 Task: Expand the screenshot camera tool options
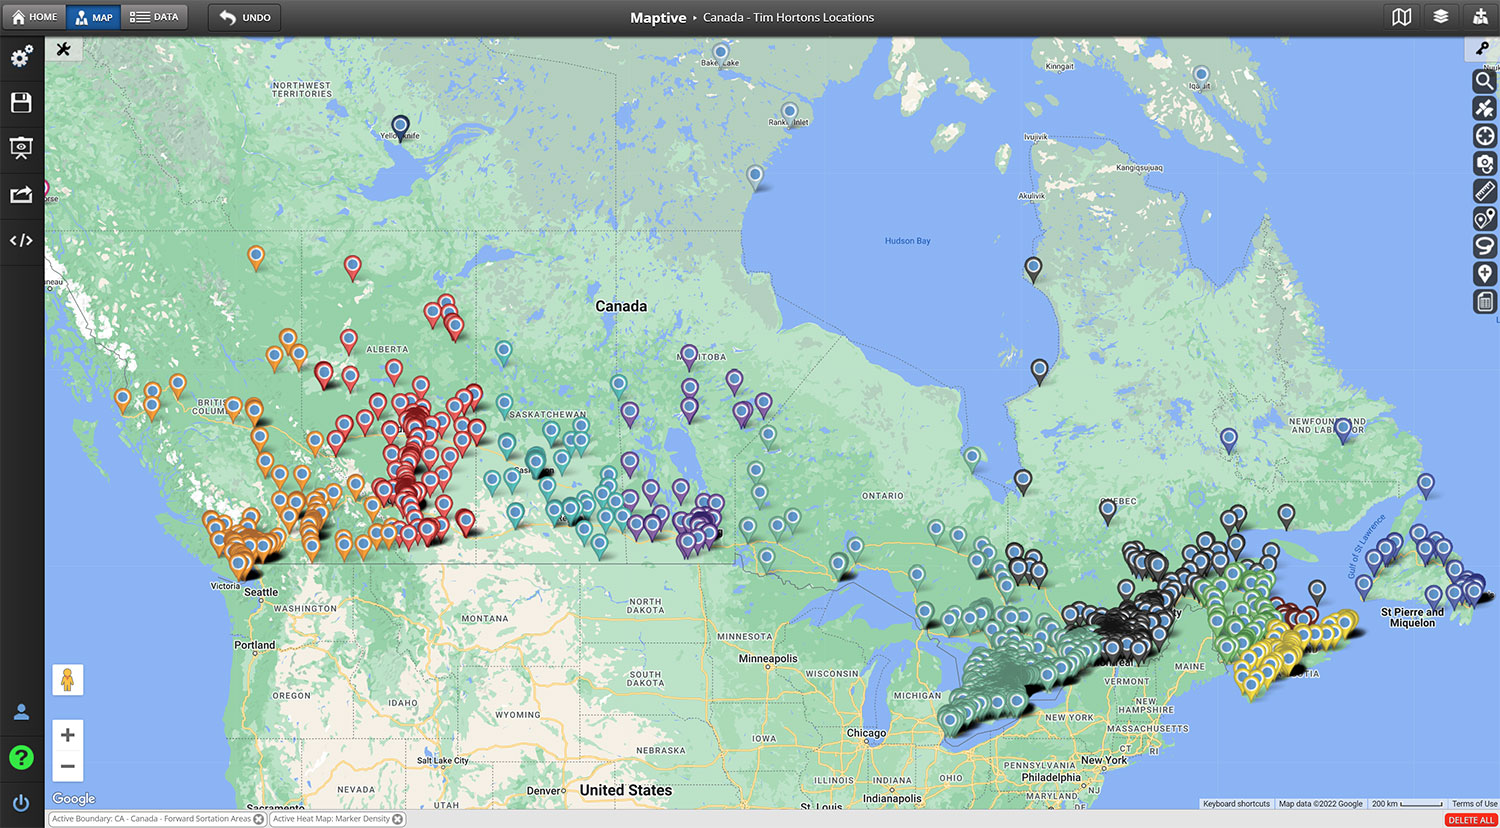coord(1485,163)
